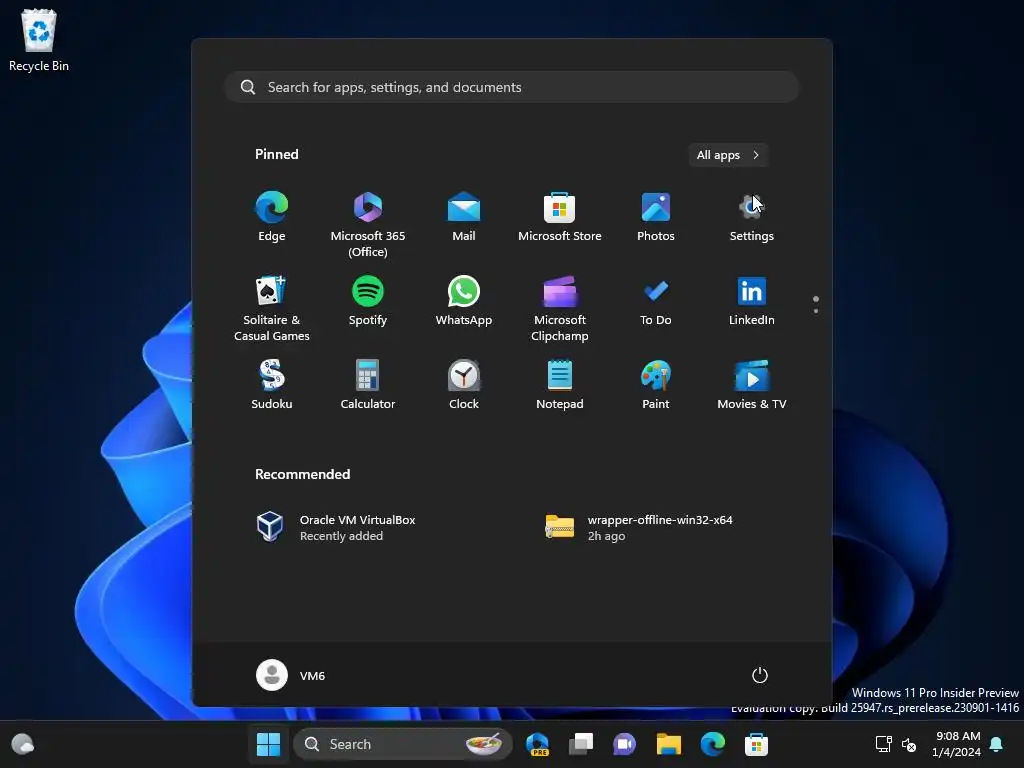Launch WhatsApp

point(464,302)
